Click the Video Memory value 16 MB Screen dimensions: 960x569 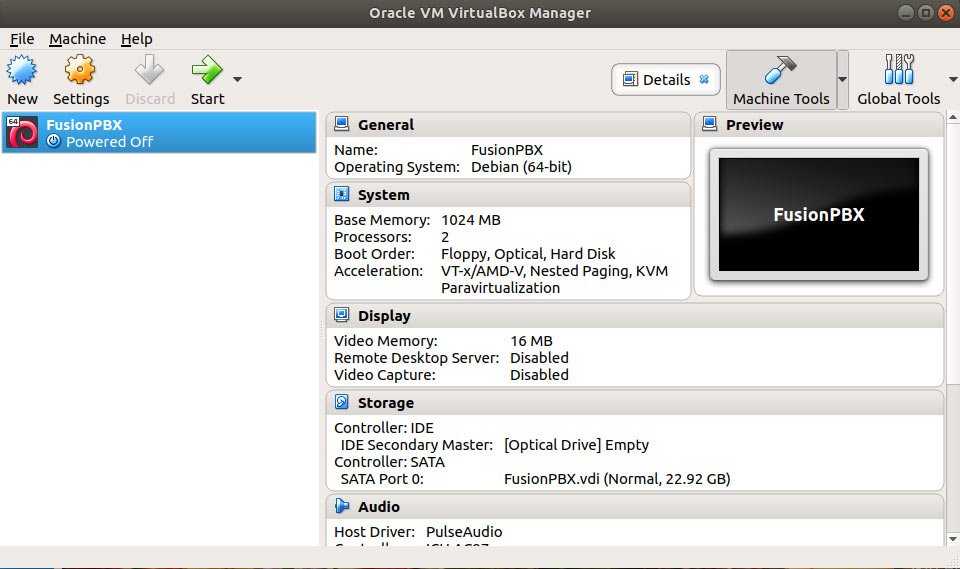point(531,341)
